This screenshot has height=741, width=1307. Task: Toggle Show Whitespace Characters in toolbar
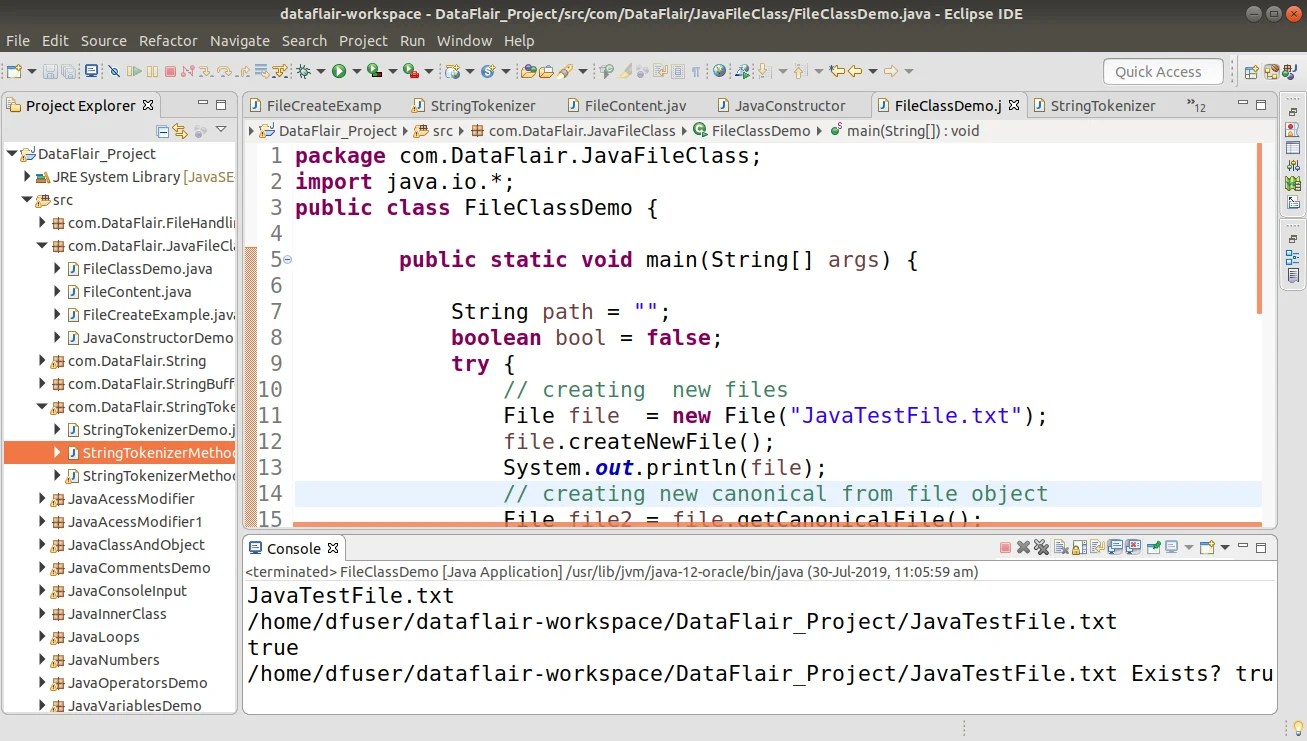pos(696,71)
